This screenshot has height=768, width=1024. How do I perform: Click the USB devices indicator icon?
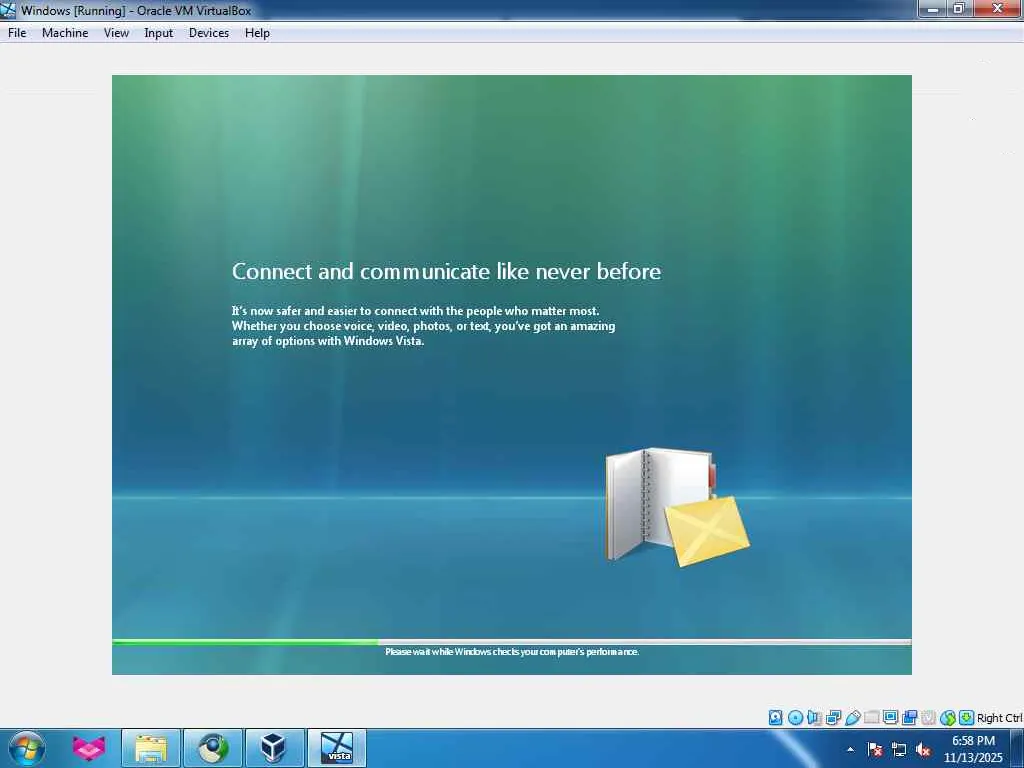pos(852,718)
